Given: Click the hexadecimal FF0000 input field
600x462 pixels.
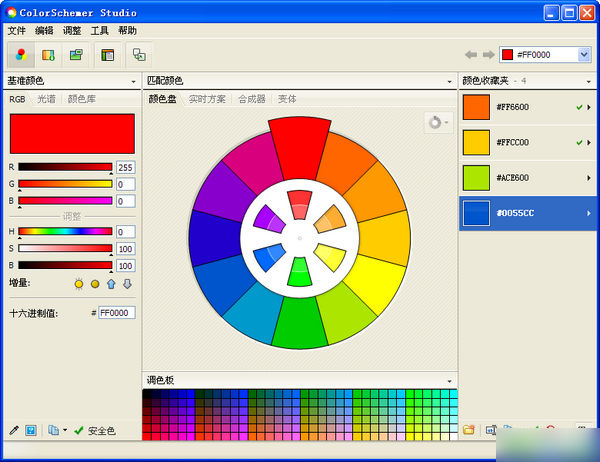Looking at the screenshot, I should click(x=116, y=313).
